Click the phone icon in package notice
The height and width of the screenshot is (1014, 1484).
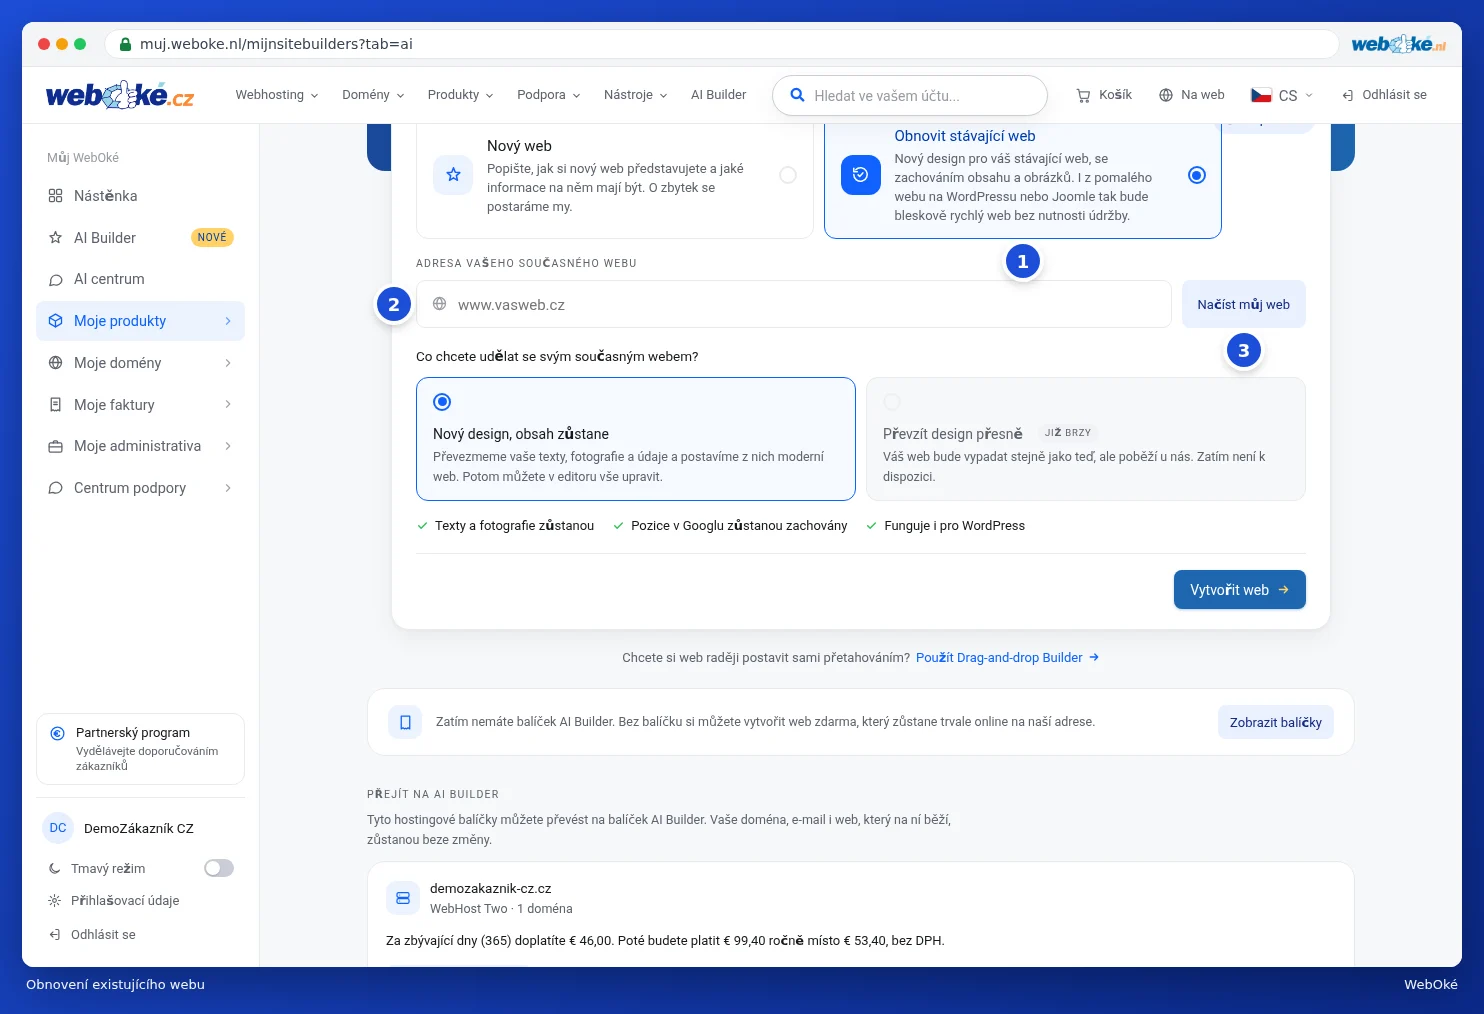405,722
